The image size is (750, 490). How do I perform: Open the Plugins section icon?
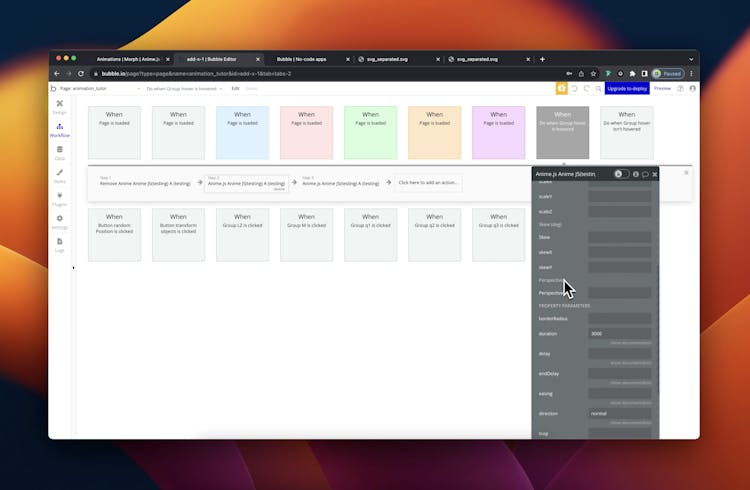(60, 198)
